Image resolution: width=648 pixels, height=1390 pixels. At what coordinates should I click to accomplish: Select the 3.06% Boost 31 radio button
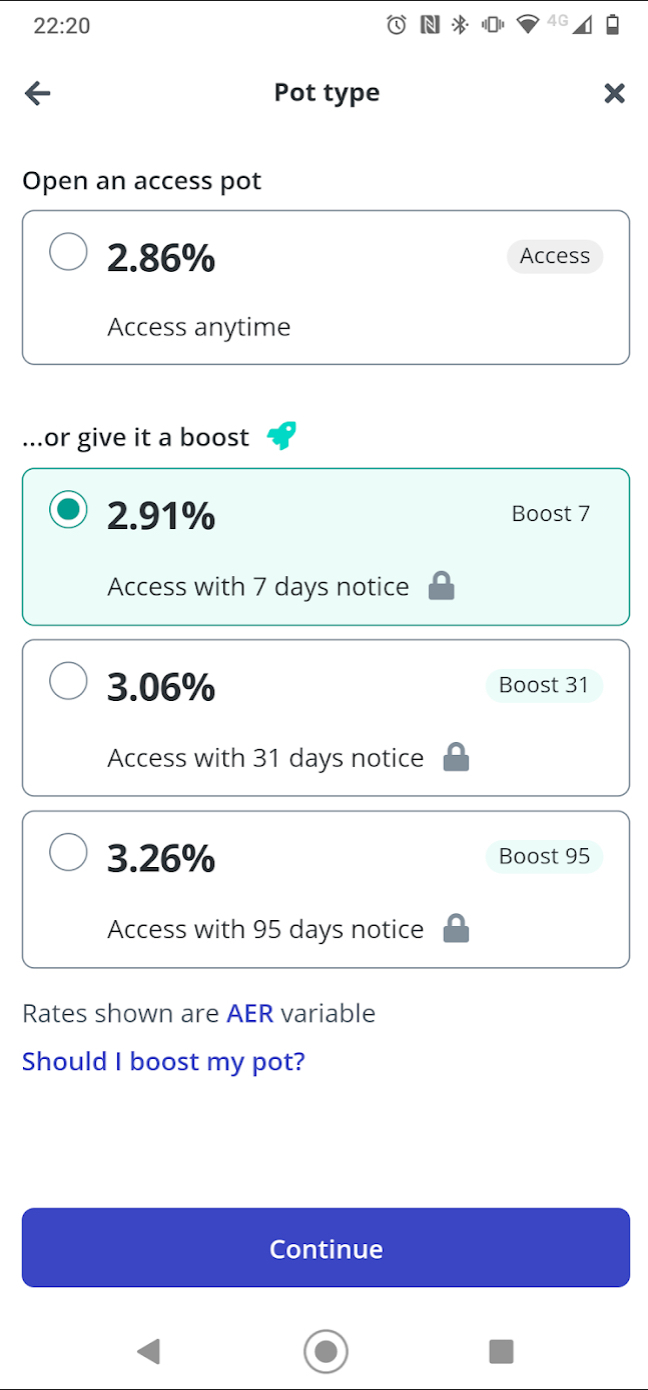tap(68, 682)
